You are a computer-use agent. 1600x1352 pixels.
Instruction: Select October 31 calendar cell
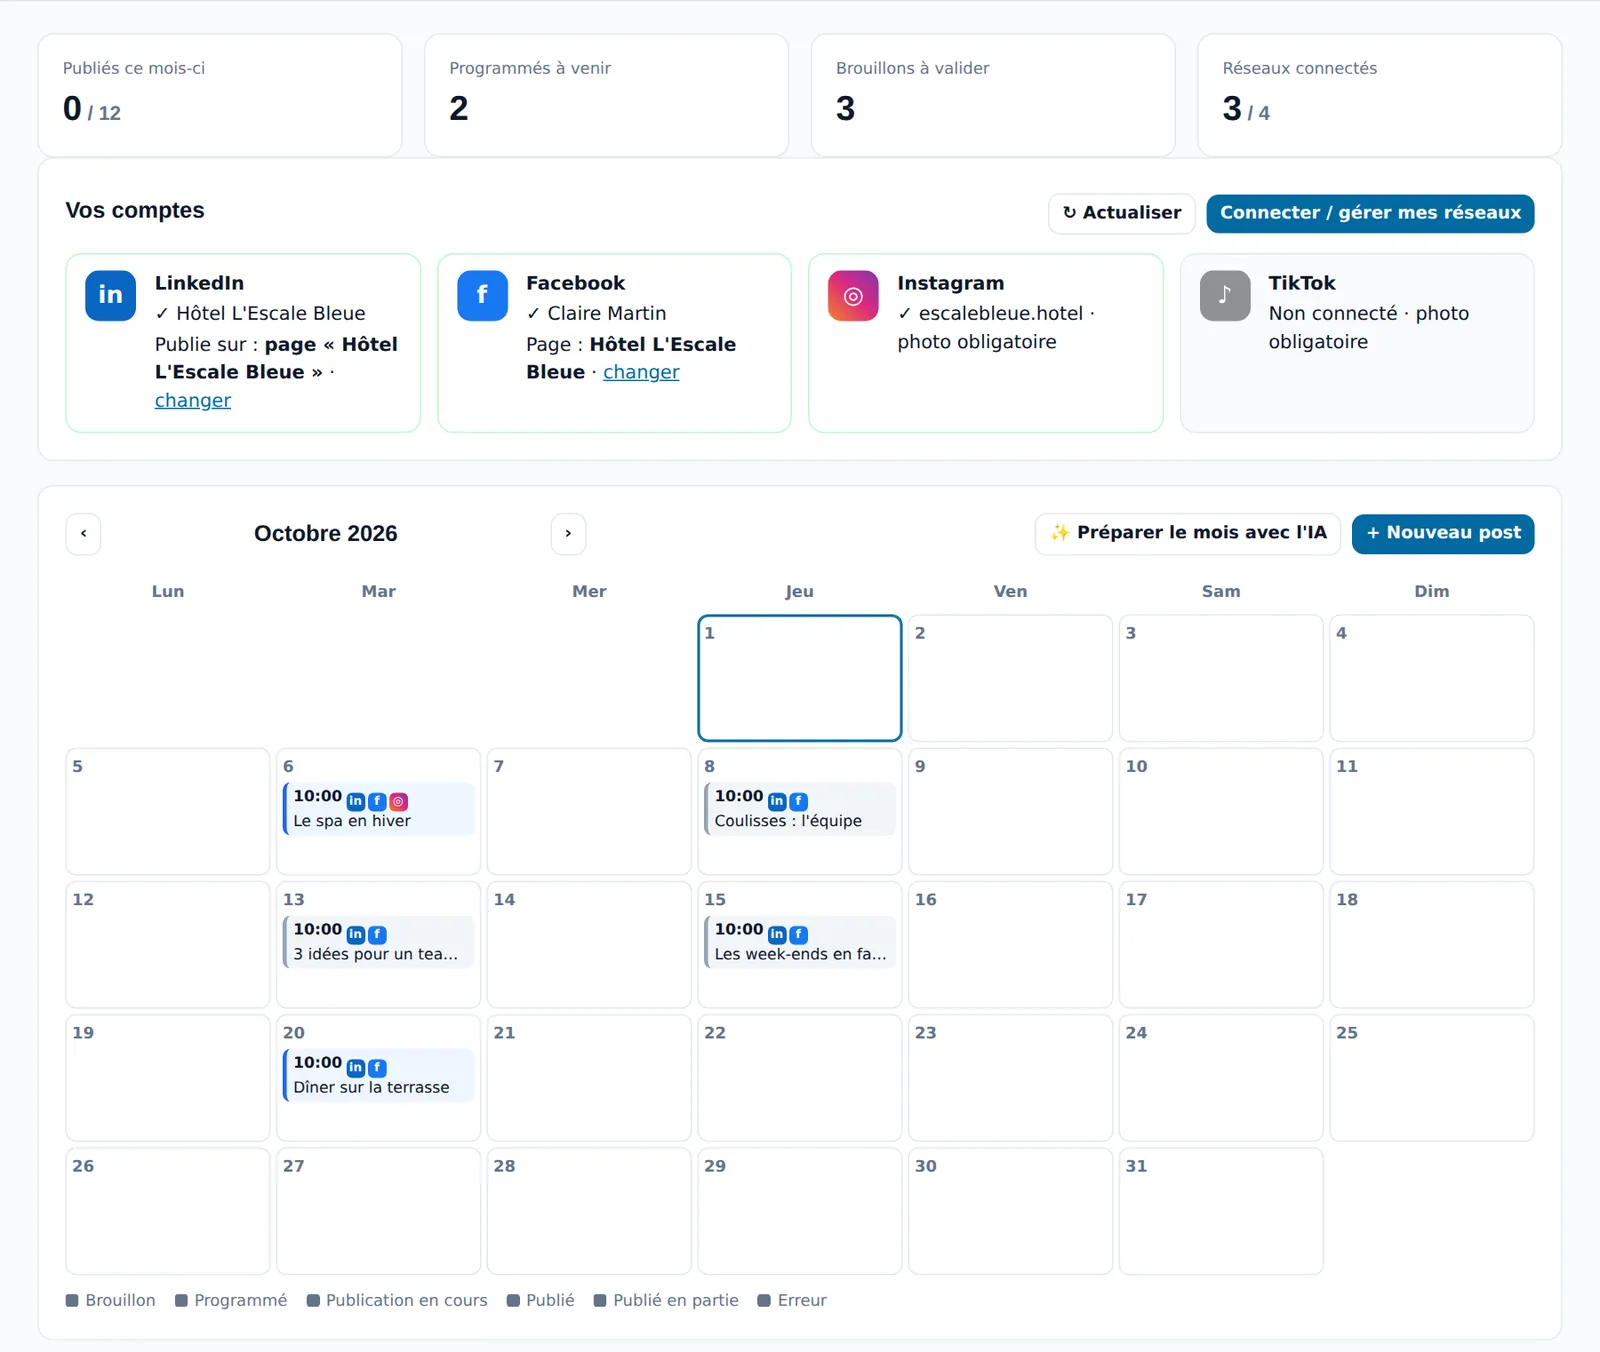(x=1221, y=1211)
